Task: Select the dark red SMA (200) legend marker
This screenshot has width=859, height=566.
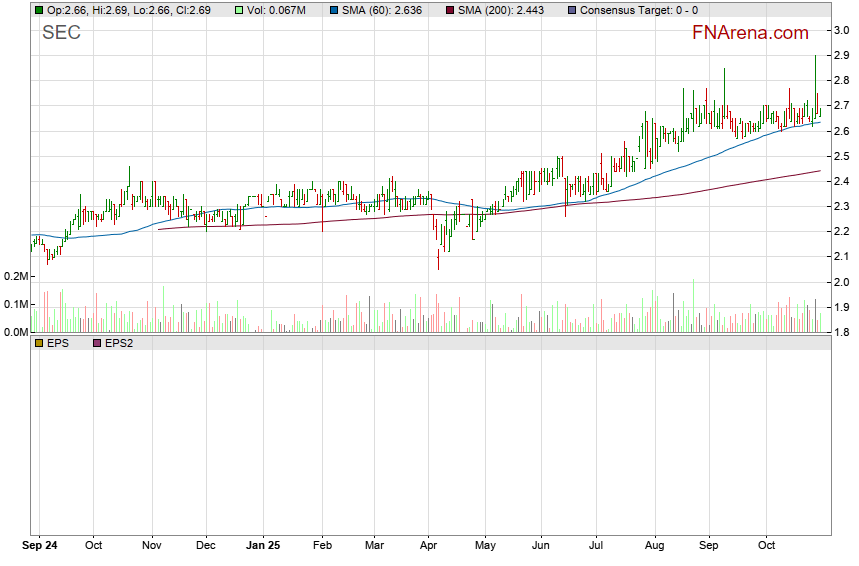Action: pyautogui.click(x=450, y=9)
